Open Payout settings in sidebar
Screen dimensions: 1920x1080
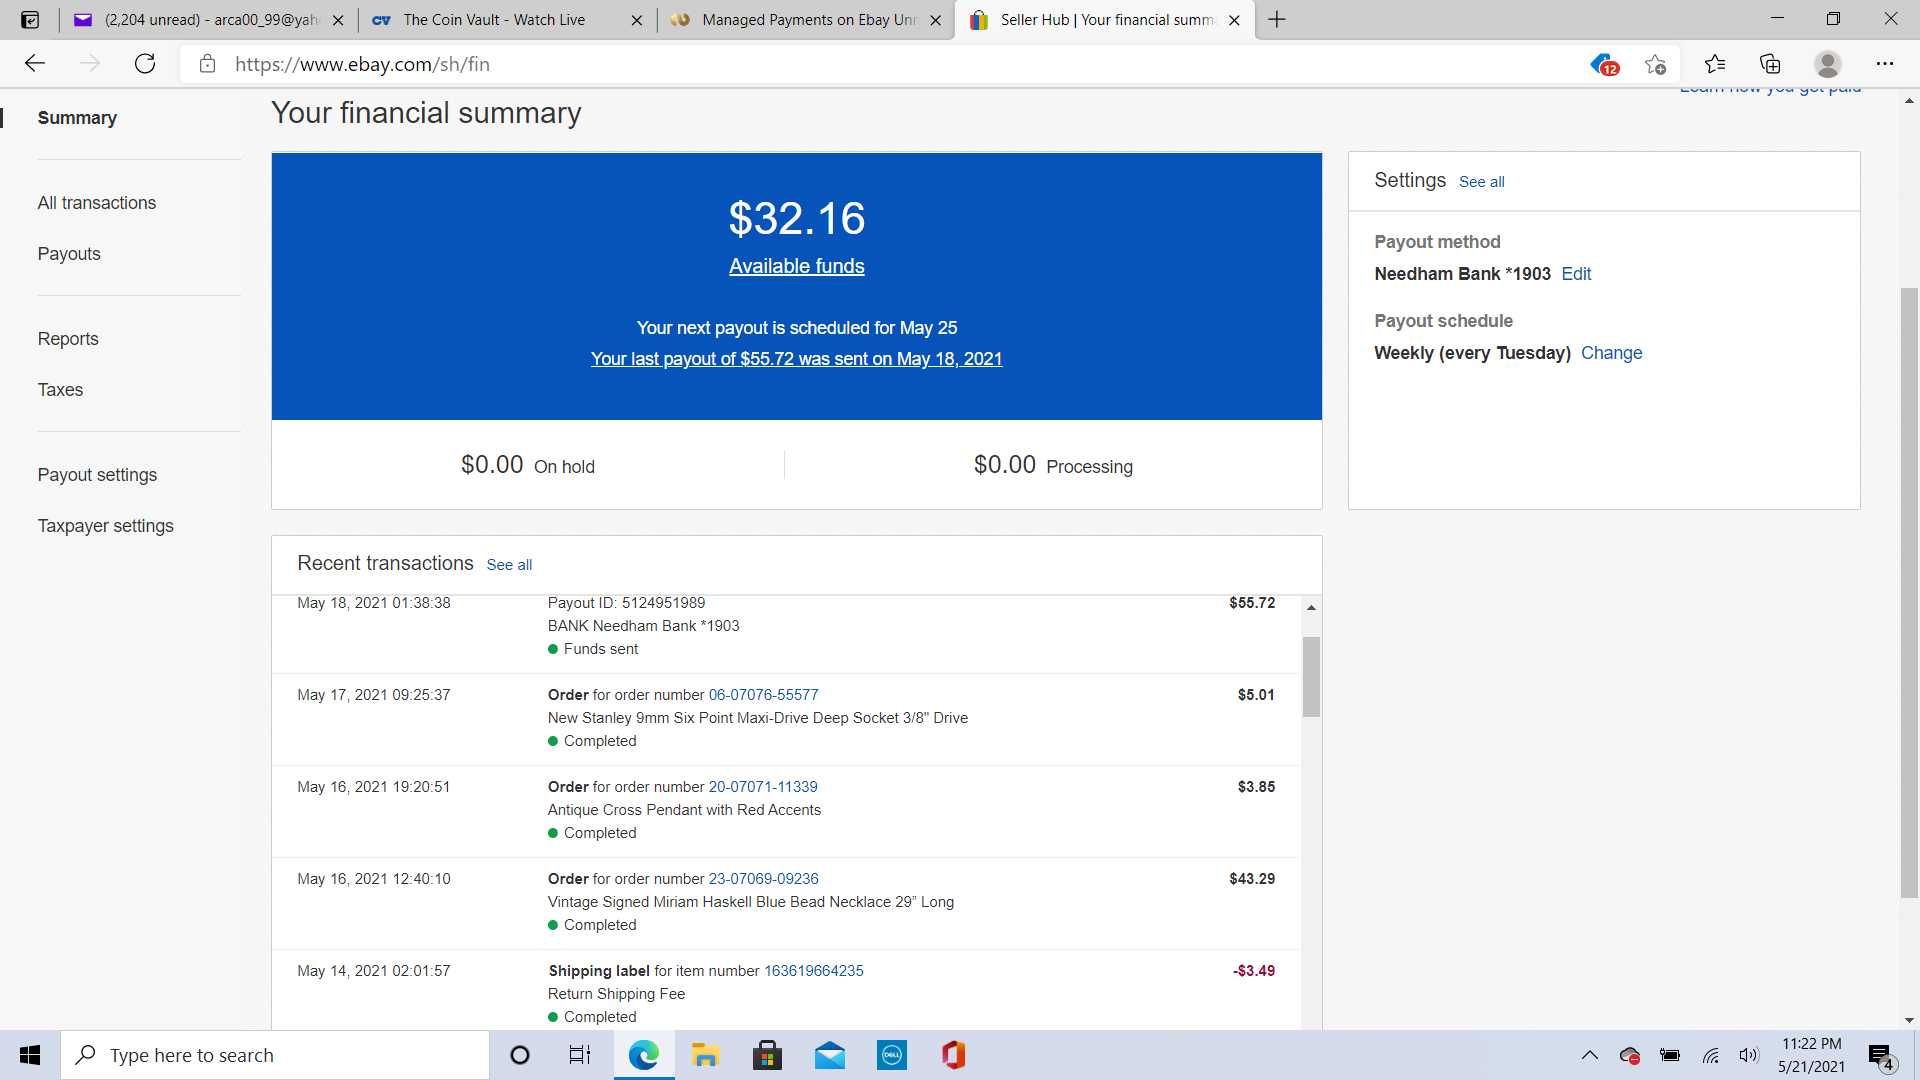(97, 475)
